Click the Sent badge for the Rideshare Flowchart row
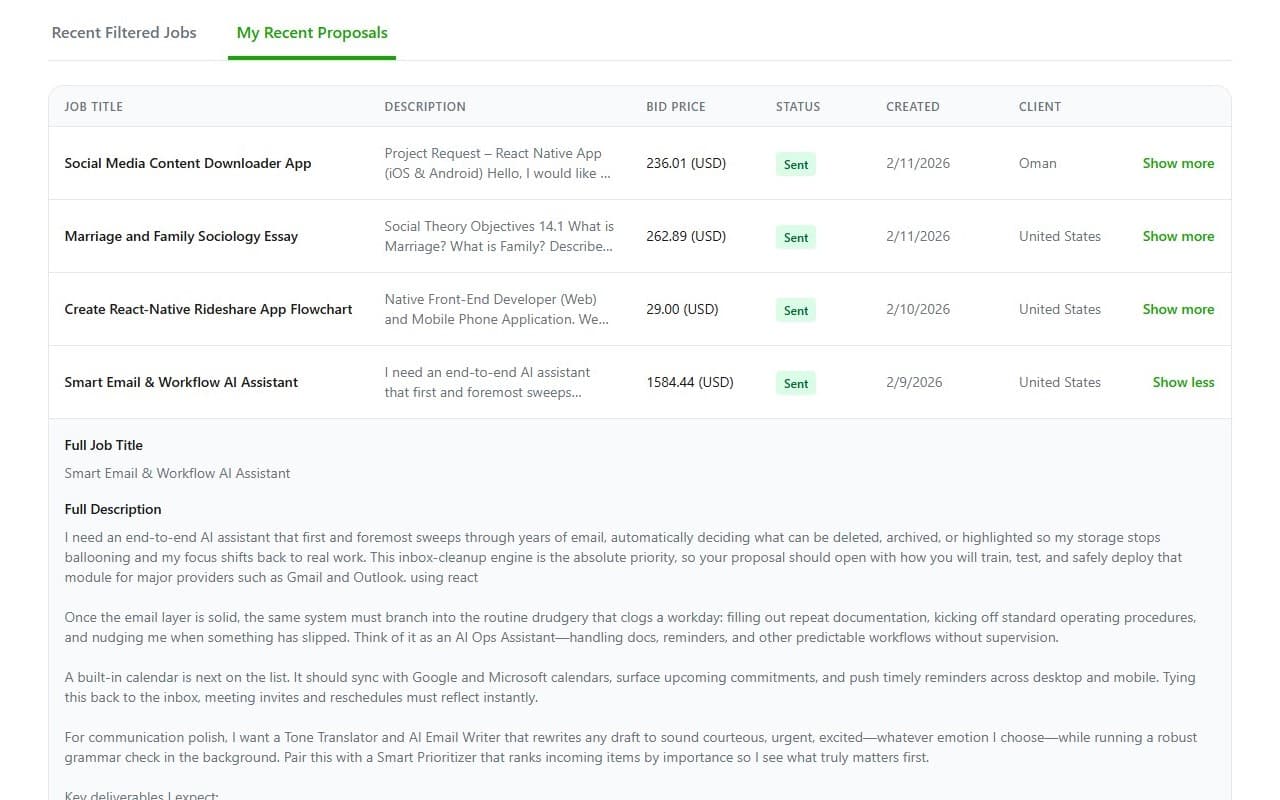 click(795, 310)
